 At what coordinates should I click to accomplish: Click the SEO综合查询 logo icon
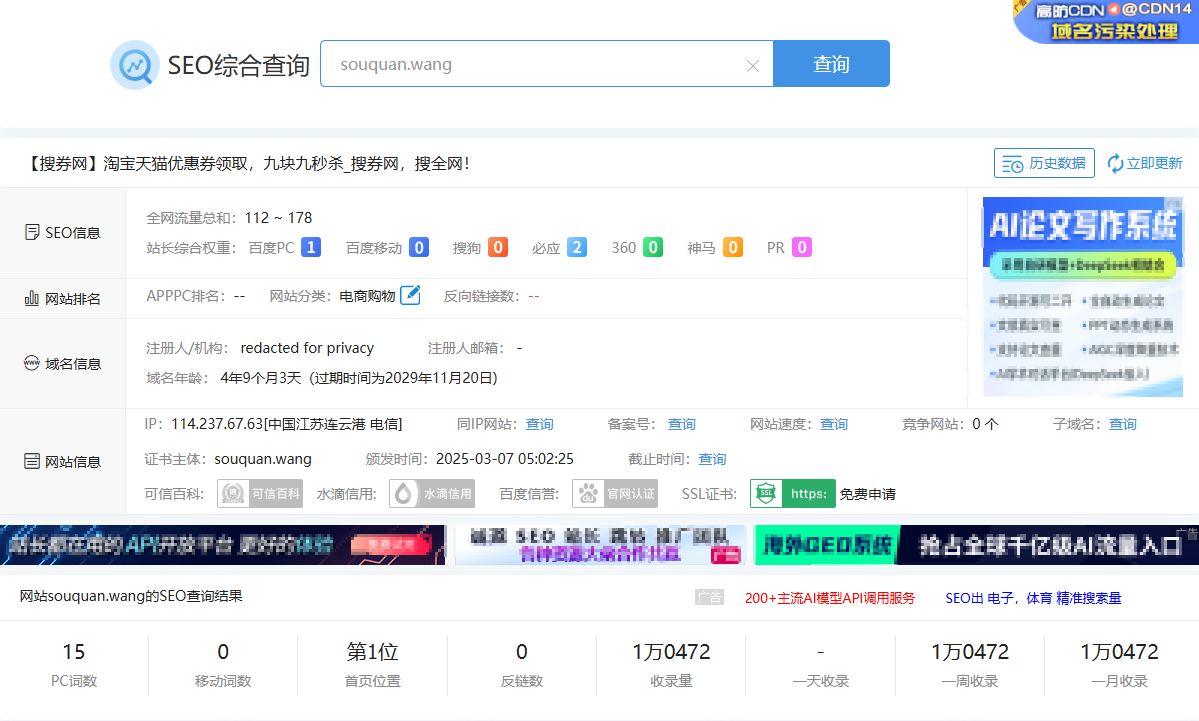point(135,65)
